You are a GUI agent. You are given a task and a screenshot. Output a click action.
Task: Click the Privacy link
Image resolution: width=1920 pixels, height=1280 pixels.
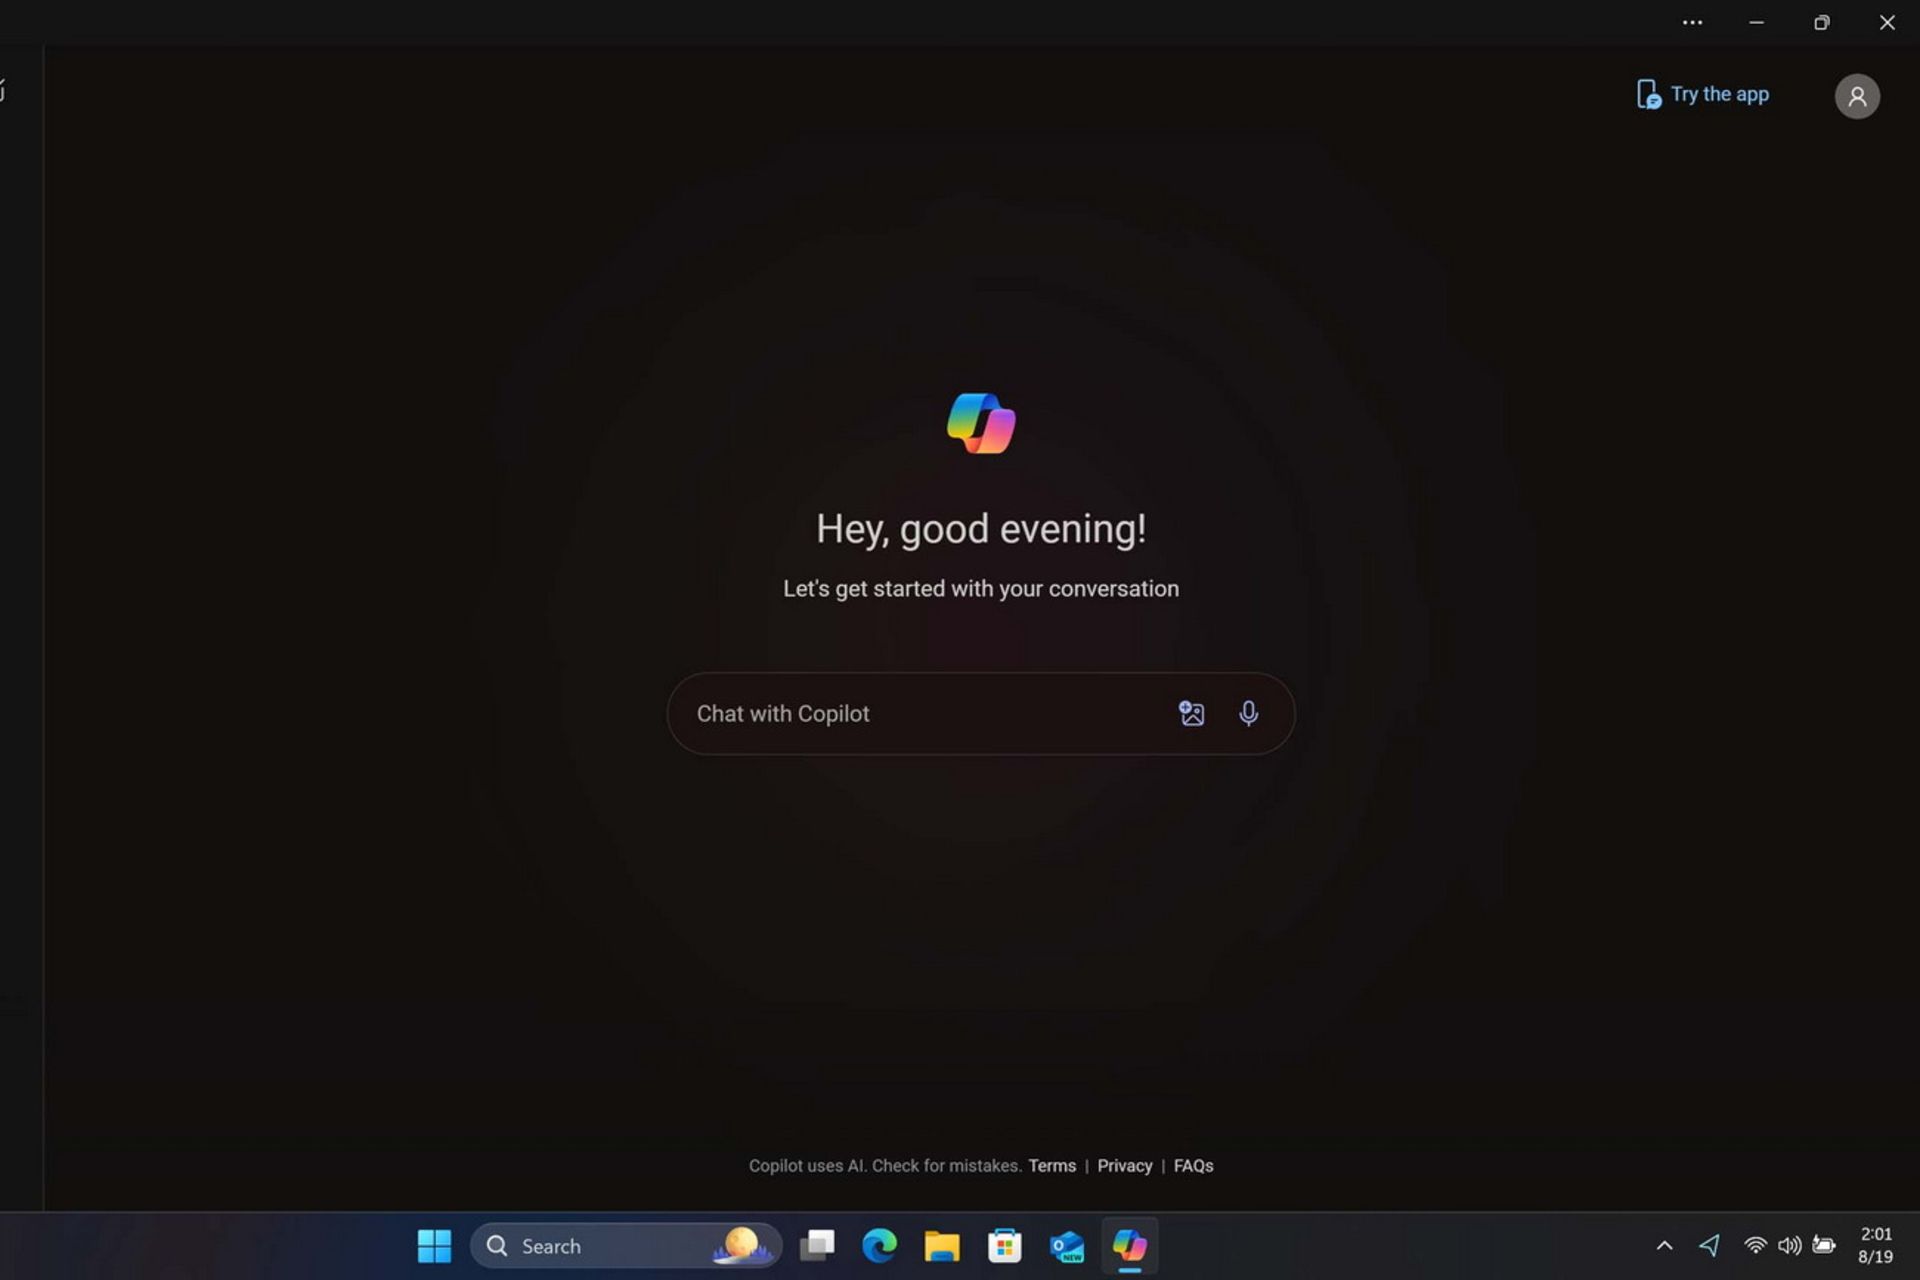1124,1166
